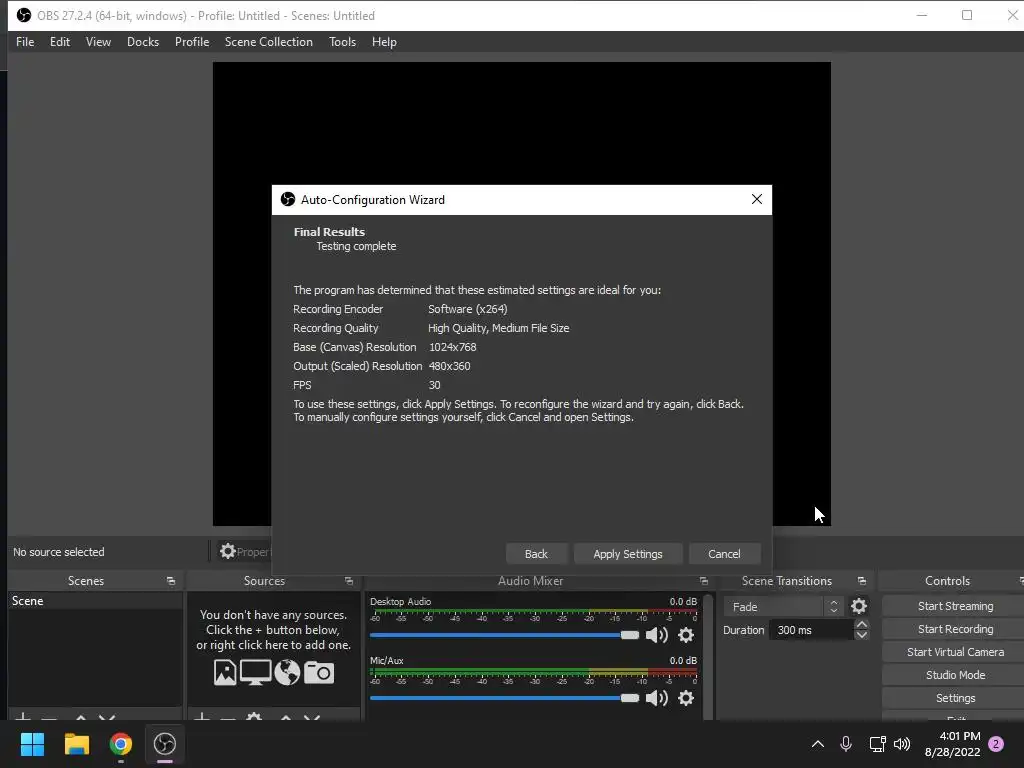Click Start Streaming button
The image size is (1024, 768).
(x=955, y=606)
